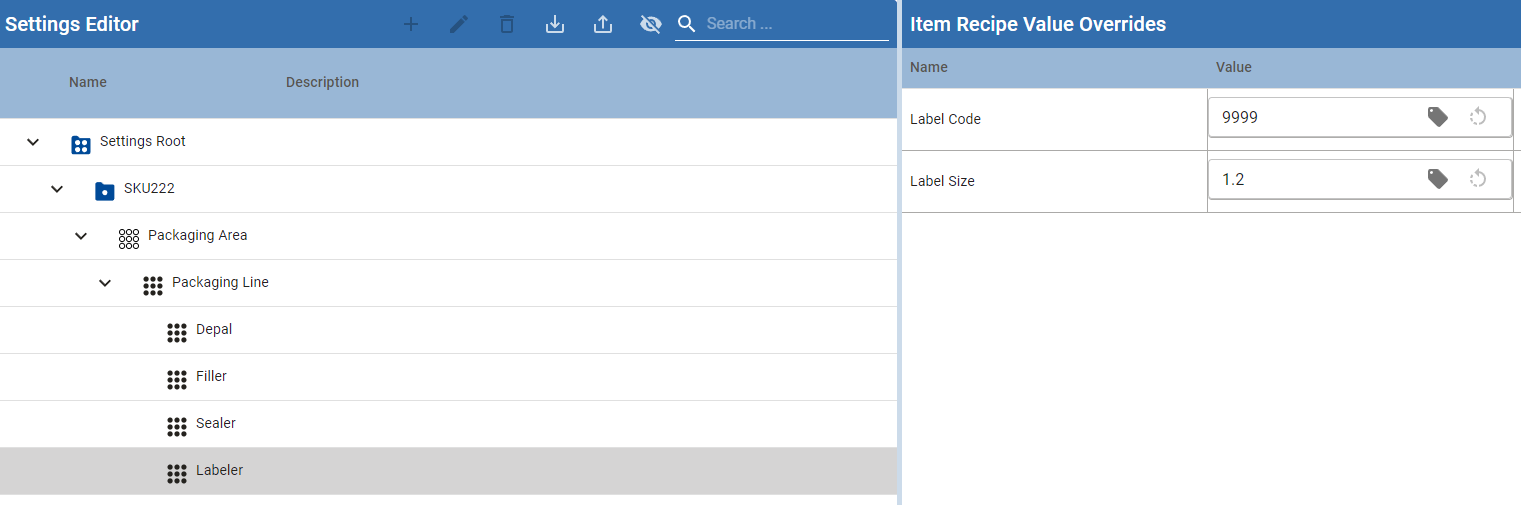Select the Filler tree item
Image resolution: width=1521 pixels, height=505 pixels.
[211, 377]
